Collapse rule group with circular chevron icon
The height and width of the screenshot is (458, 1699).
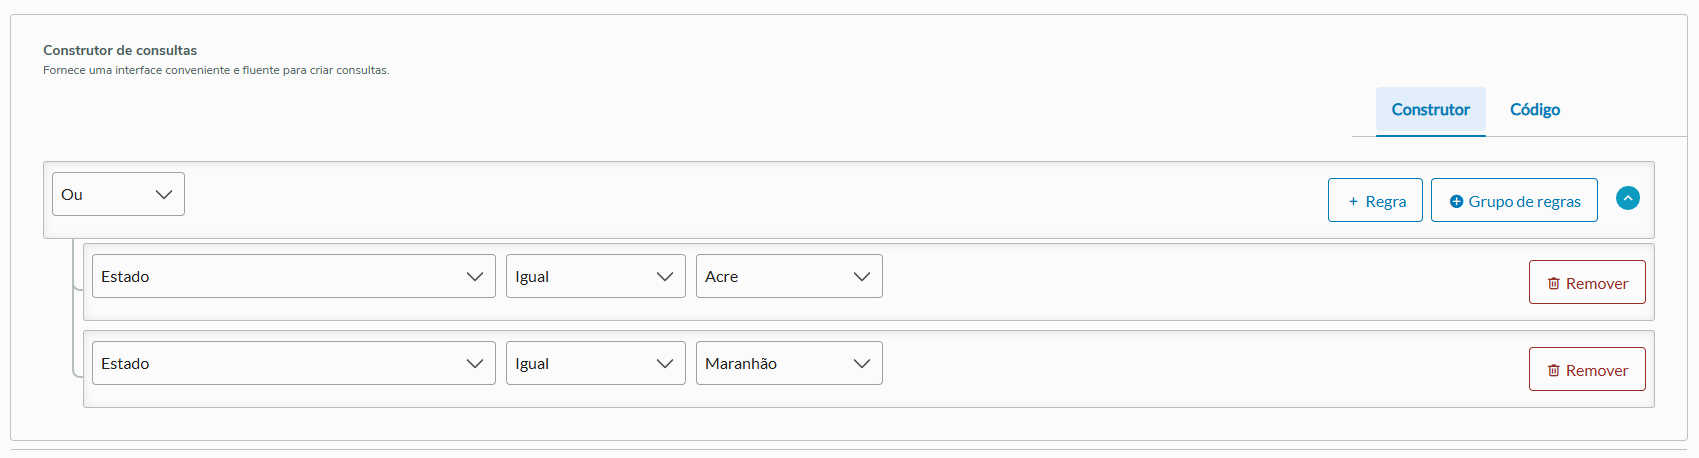1627,198
